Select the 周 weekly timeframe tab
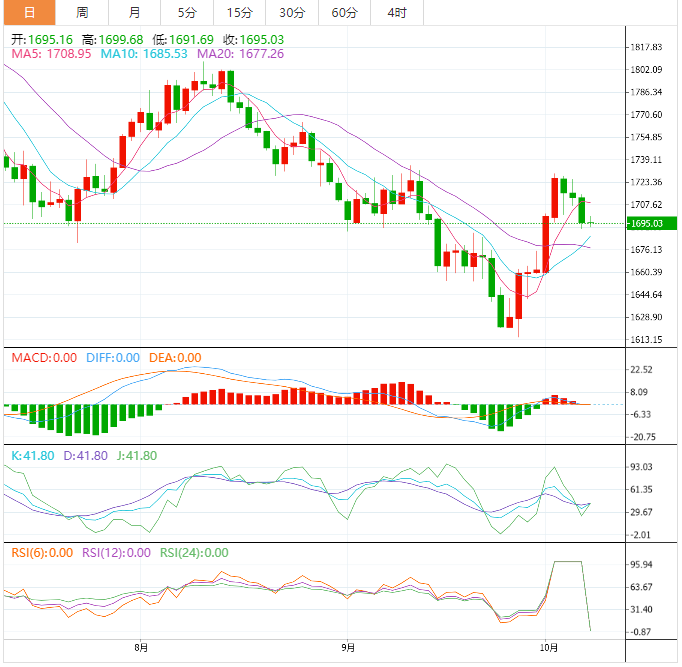The image size is (682, 667). click(x=82, y=12)
